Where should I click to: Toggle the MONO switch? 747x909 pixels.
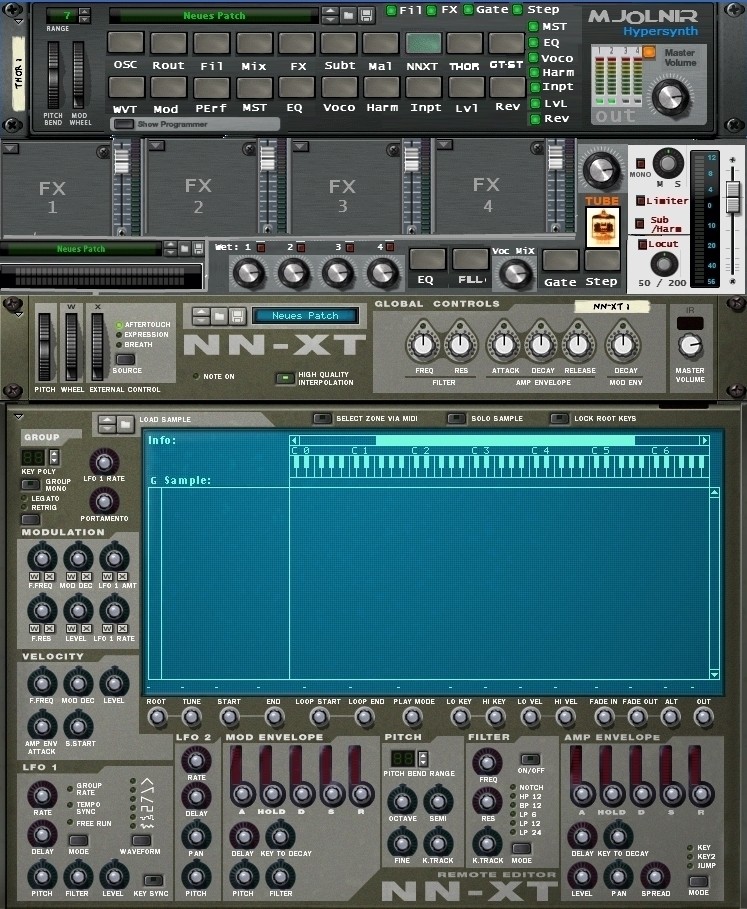640,164
